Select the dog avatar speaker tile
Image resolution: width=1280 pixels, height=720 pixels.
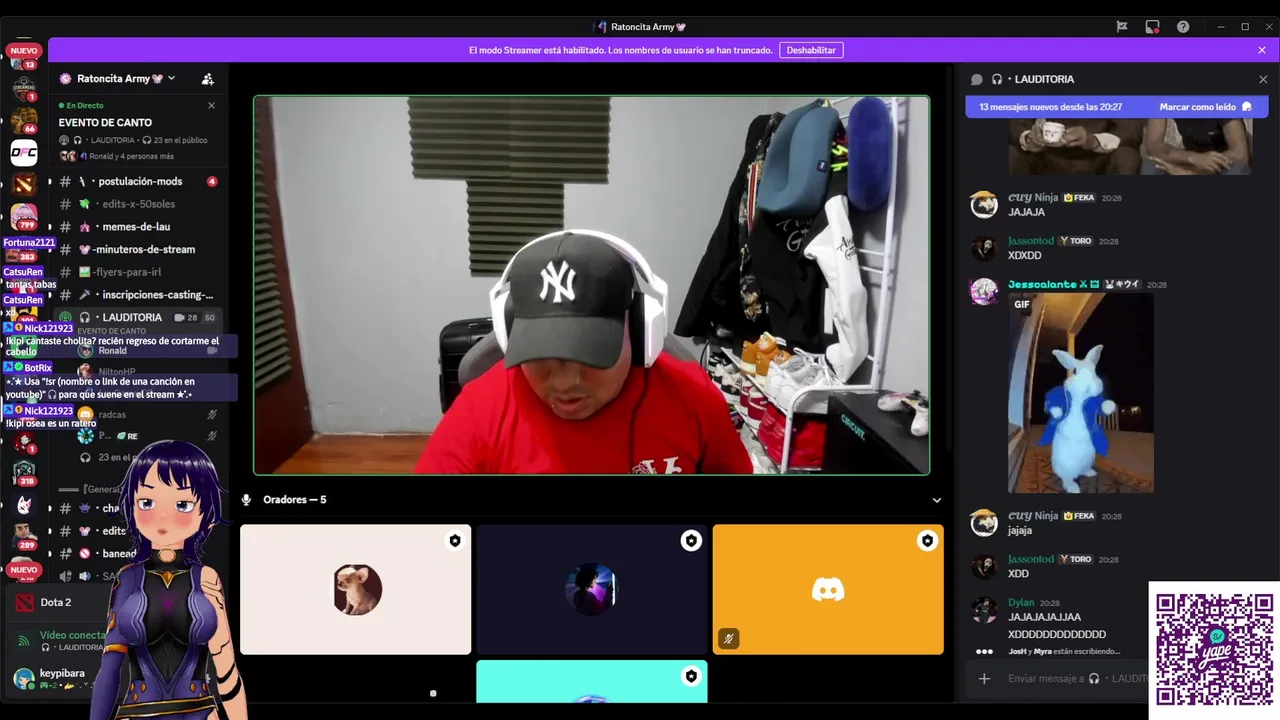(356, 590)
